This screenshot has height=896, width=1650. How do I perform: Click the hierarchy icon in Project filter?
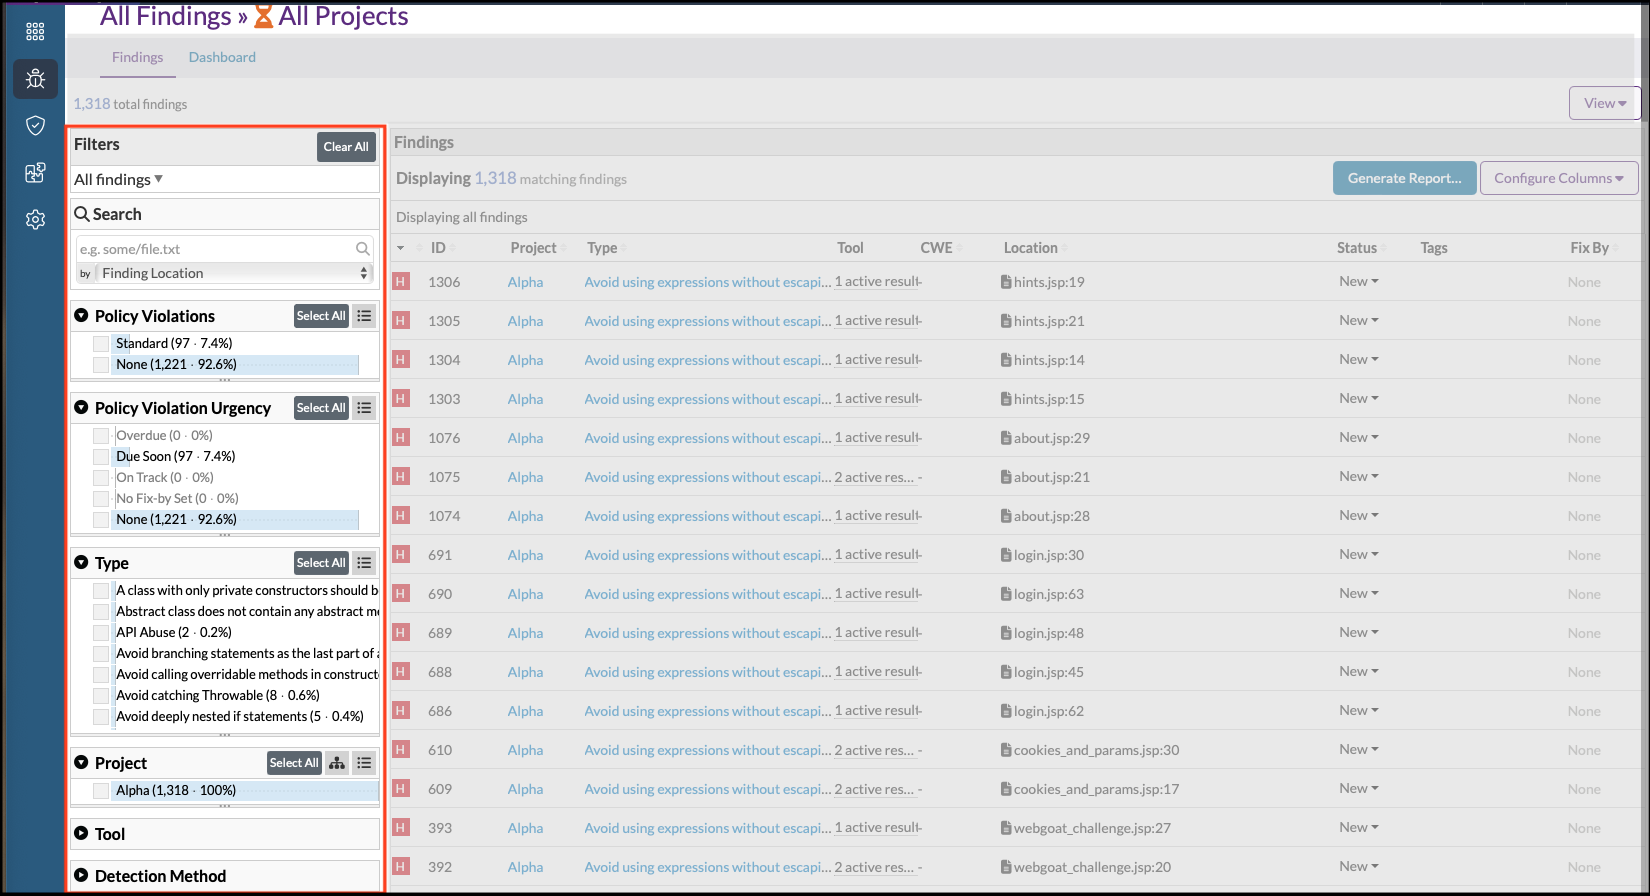click(x=337, y=763)
